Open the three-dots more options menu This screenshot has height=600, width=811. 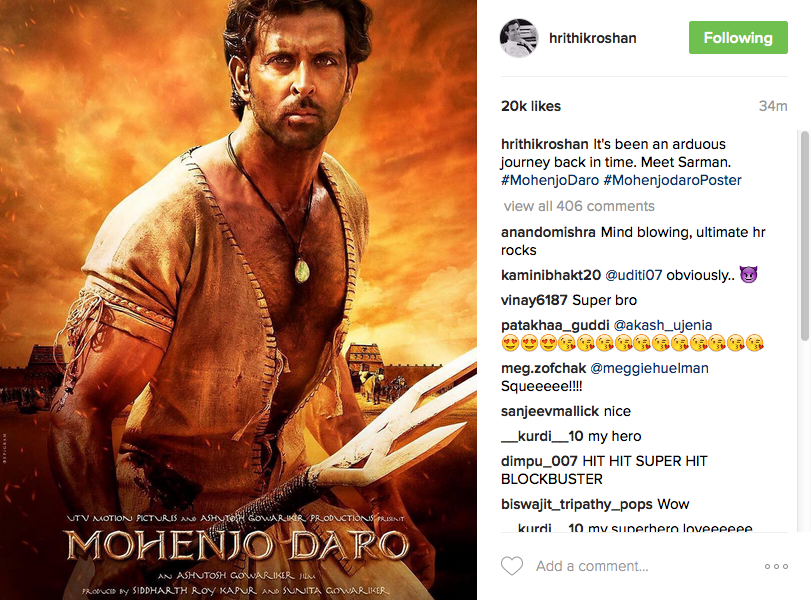point(776,566)
